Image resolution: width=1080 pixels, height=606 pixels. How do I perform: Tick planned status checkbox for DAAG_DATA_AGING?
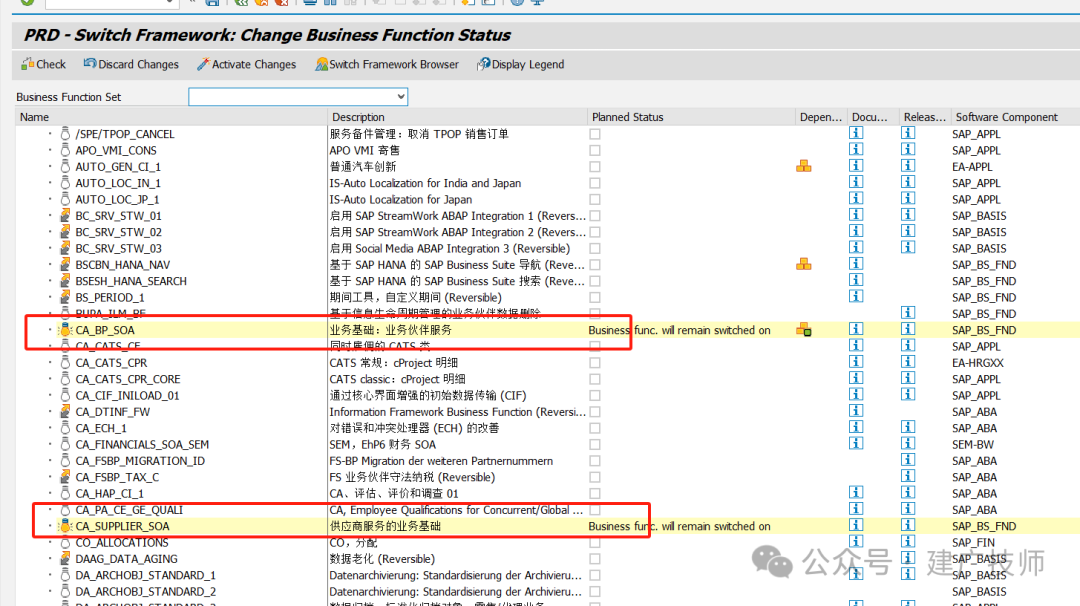click(594, 559)
